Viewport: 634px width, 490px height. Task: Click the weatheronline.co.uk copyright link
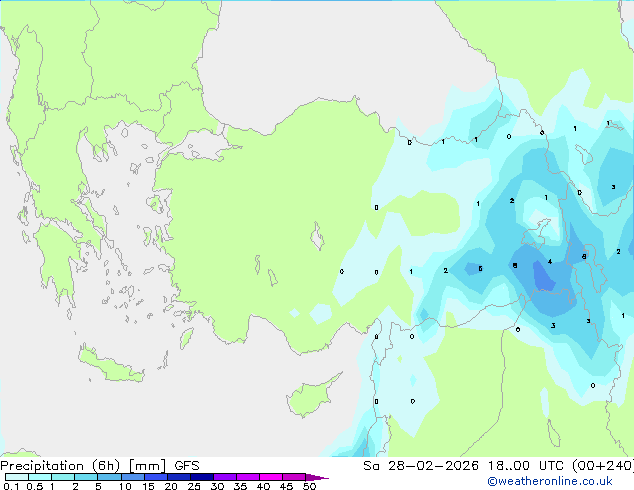click(550, 481)
